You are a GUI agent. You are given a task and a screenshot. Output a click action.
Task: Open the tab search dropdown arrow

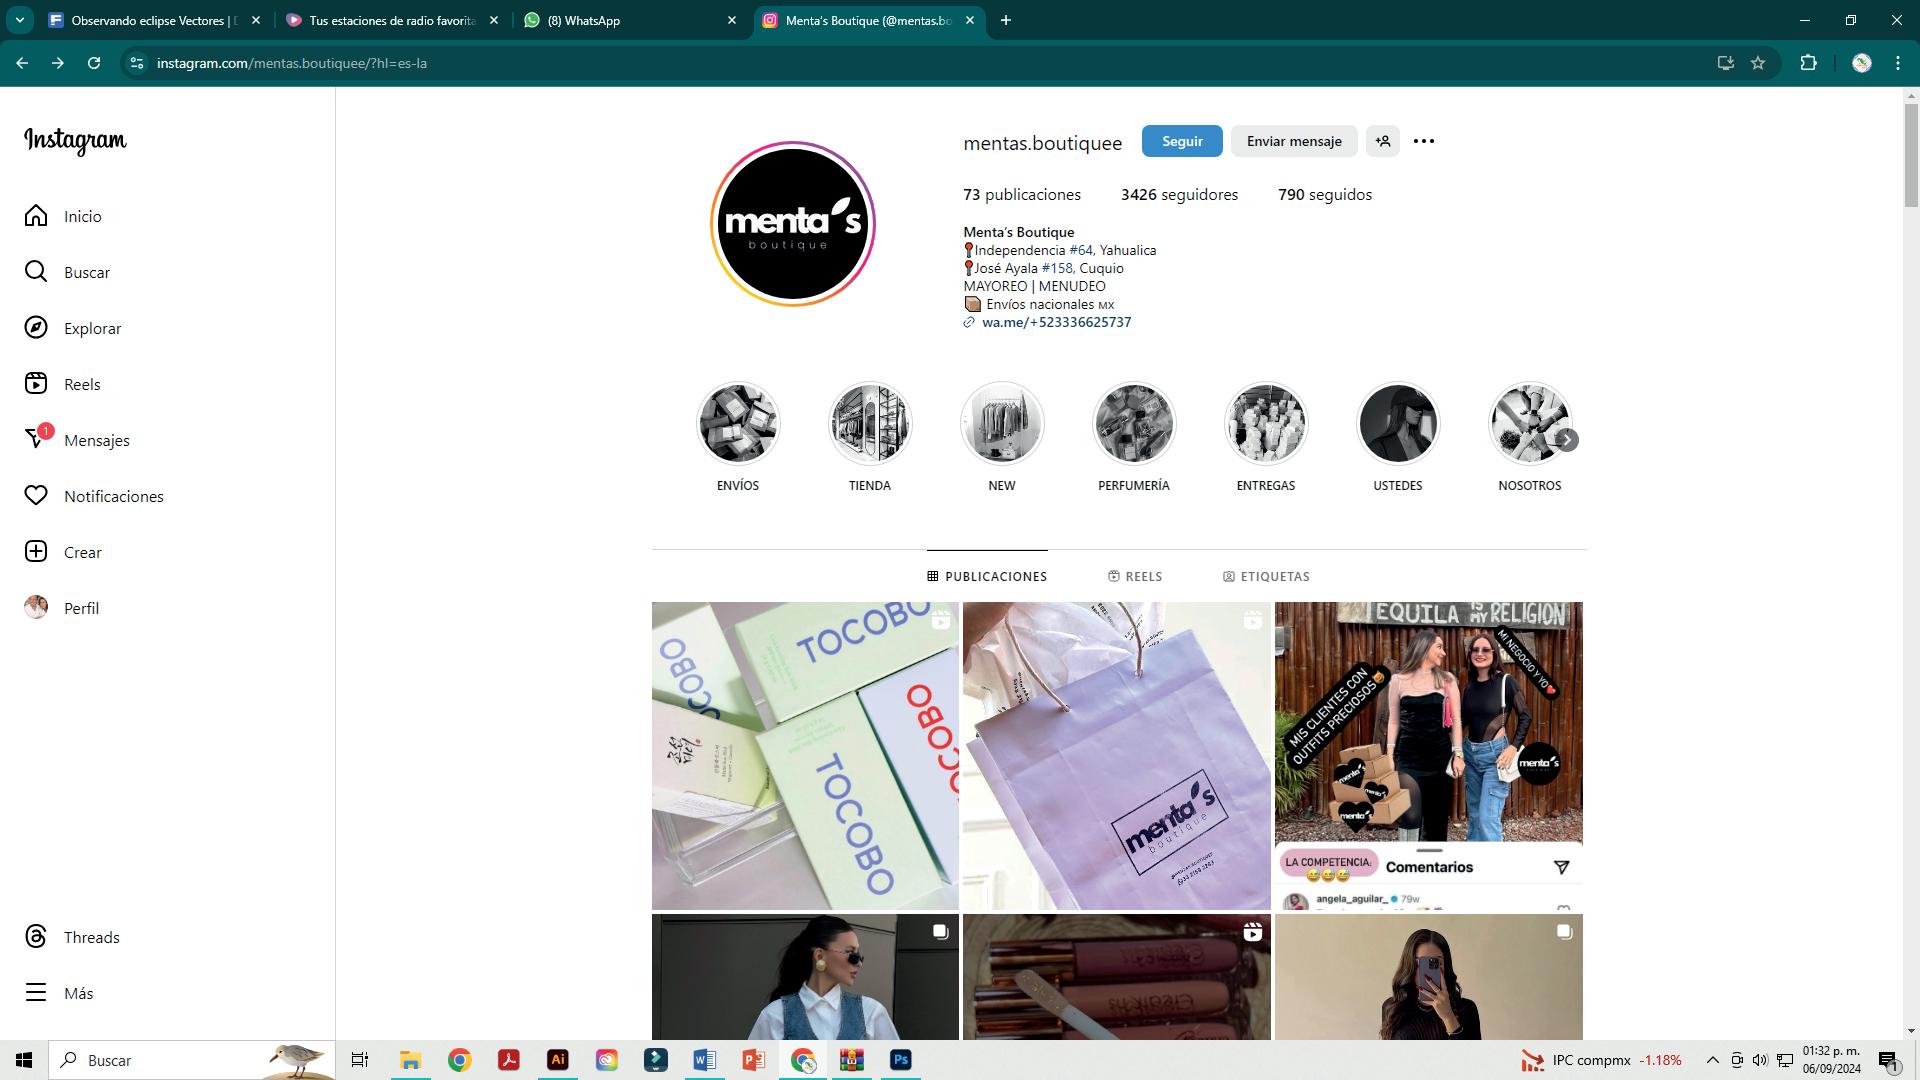click(x=19, y=20)
